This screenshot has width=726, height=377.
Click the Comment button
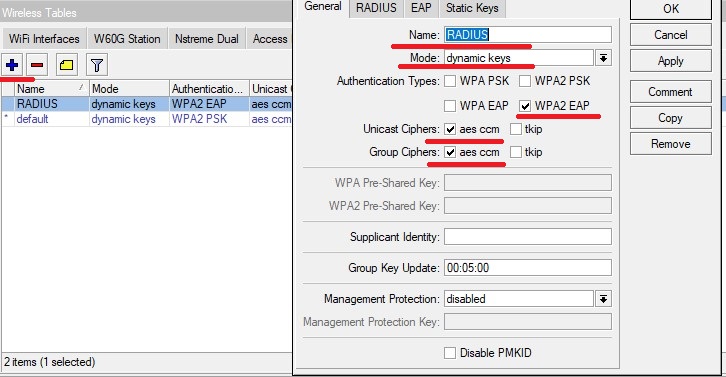pos(670,92)
